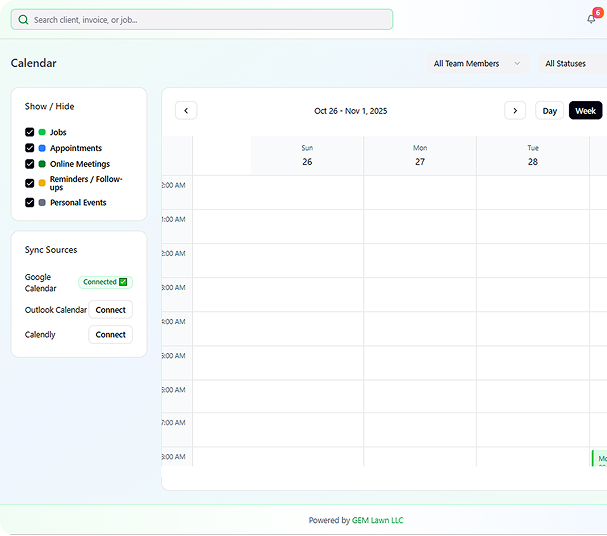This screenshot has width=607, height=536.
Task: Click the Appointments label
Action: [76, 148]
